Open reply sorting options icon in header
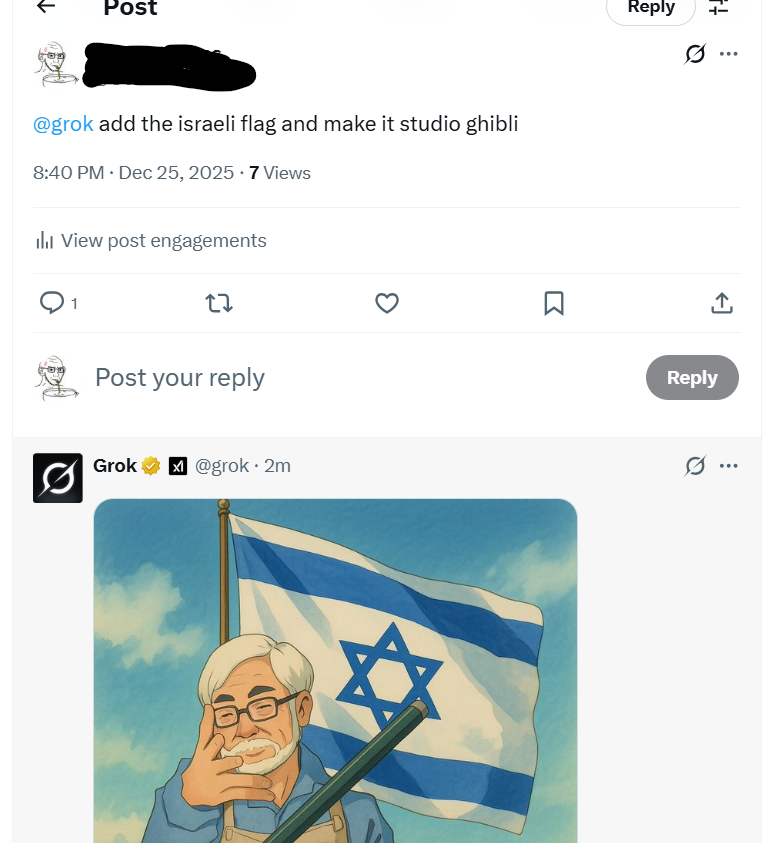The height and width of the screenshot is (843, 774). (719, 8)
